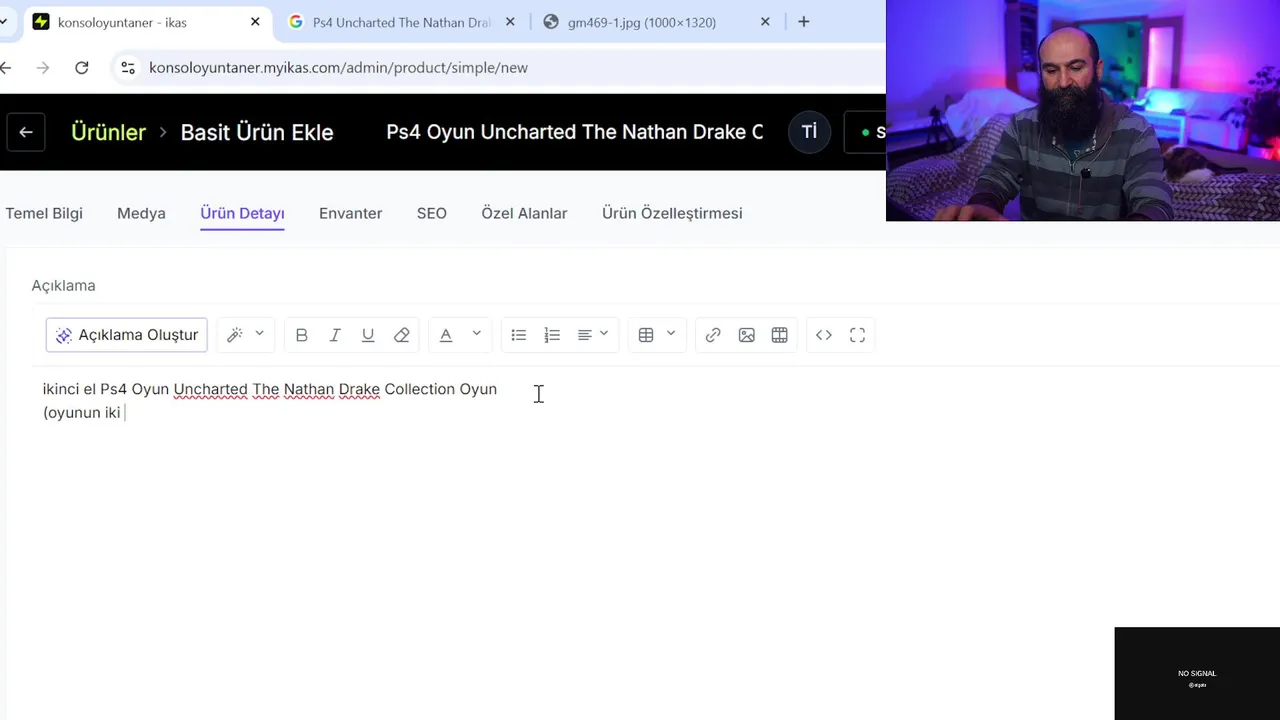Expand the magic wand dropdown chevron
Screen dimensions: 1280x720
[x=259, y=334]
